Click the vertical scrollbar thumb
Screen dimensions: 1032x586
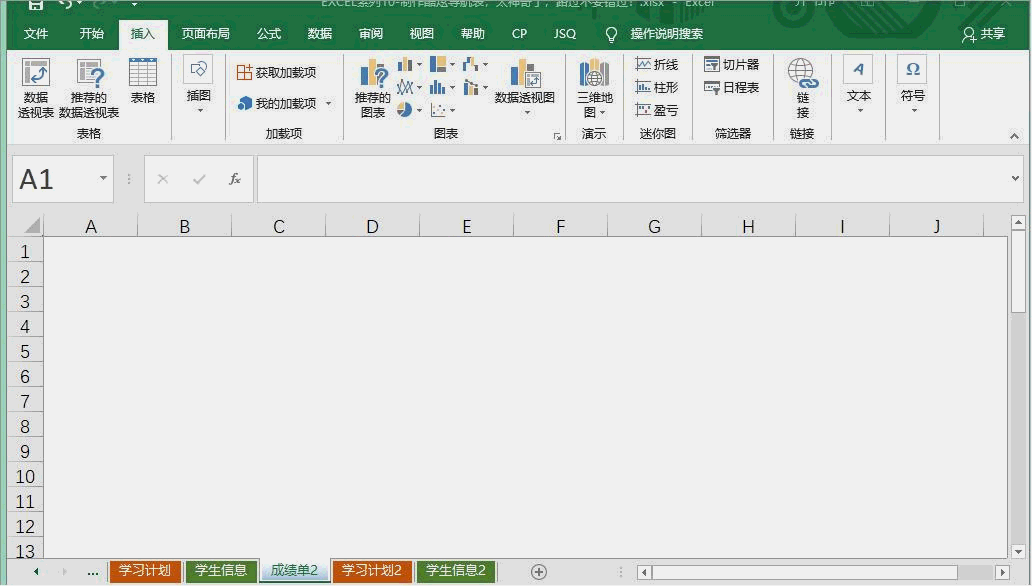click(1018, 273)
